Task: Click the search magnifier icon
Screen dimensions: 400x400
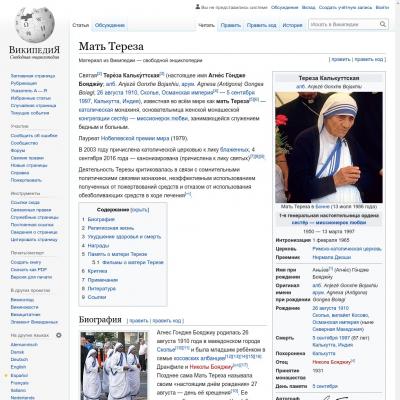Action: (383, 24)
